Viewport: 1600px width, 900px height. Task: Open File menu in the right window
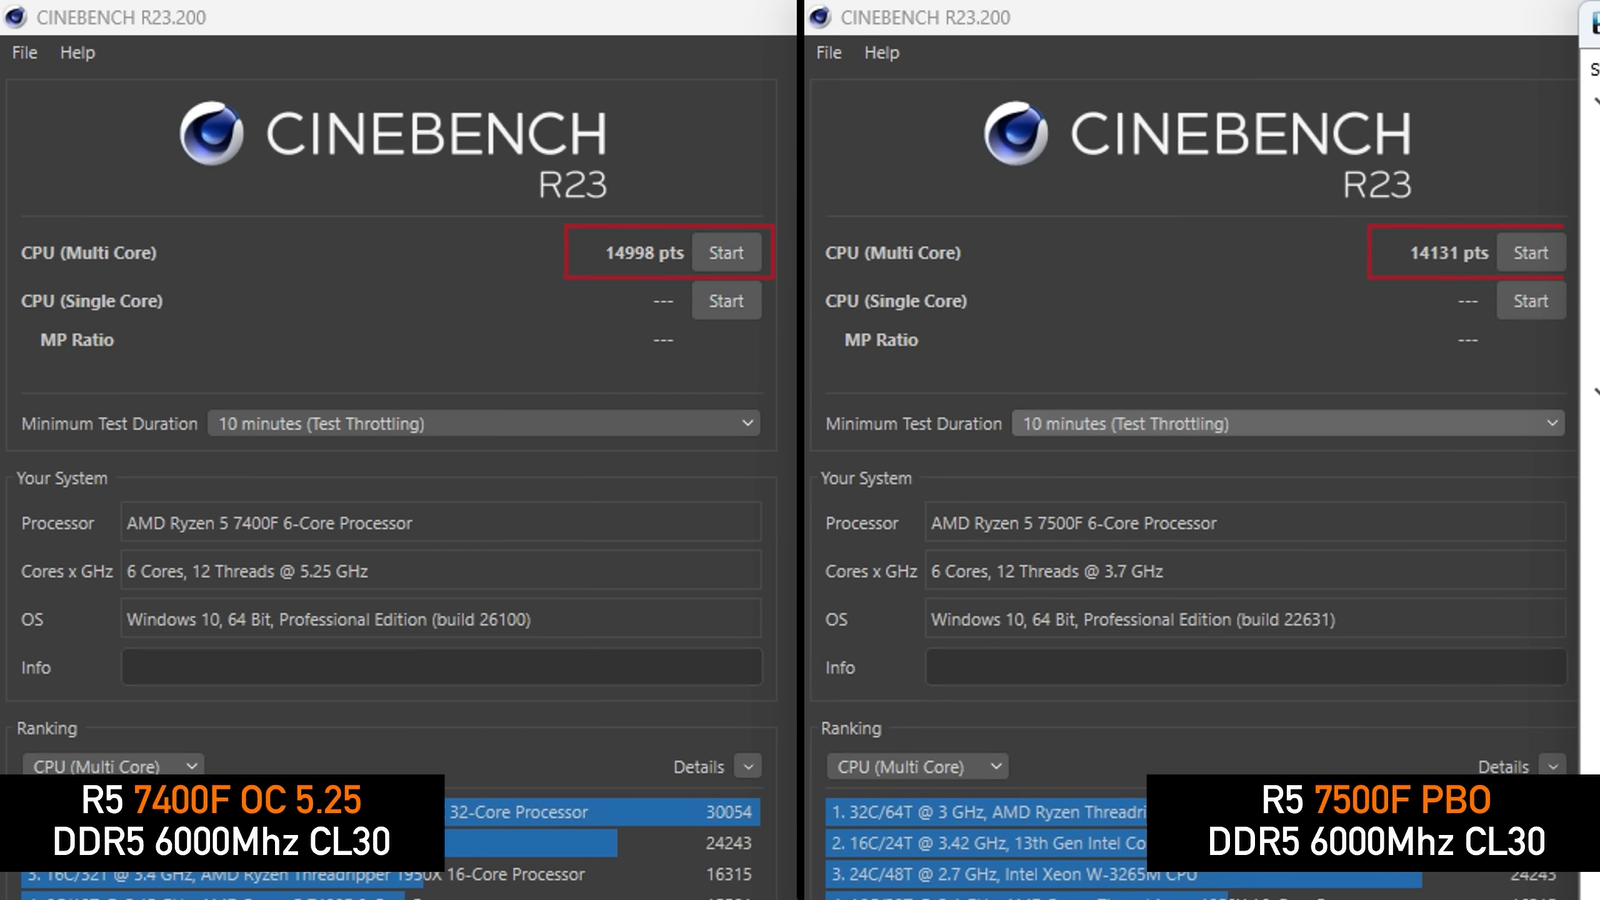click(x=829, y=53)
